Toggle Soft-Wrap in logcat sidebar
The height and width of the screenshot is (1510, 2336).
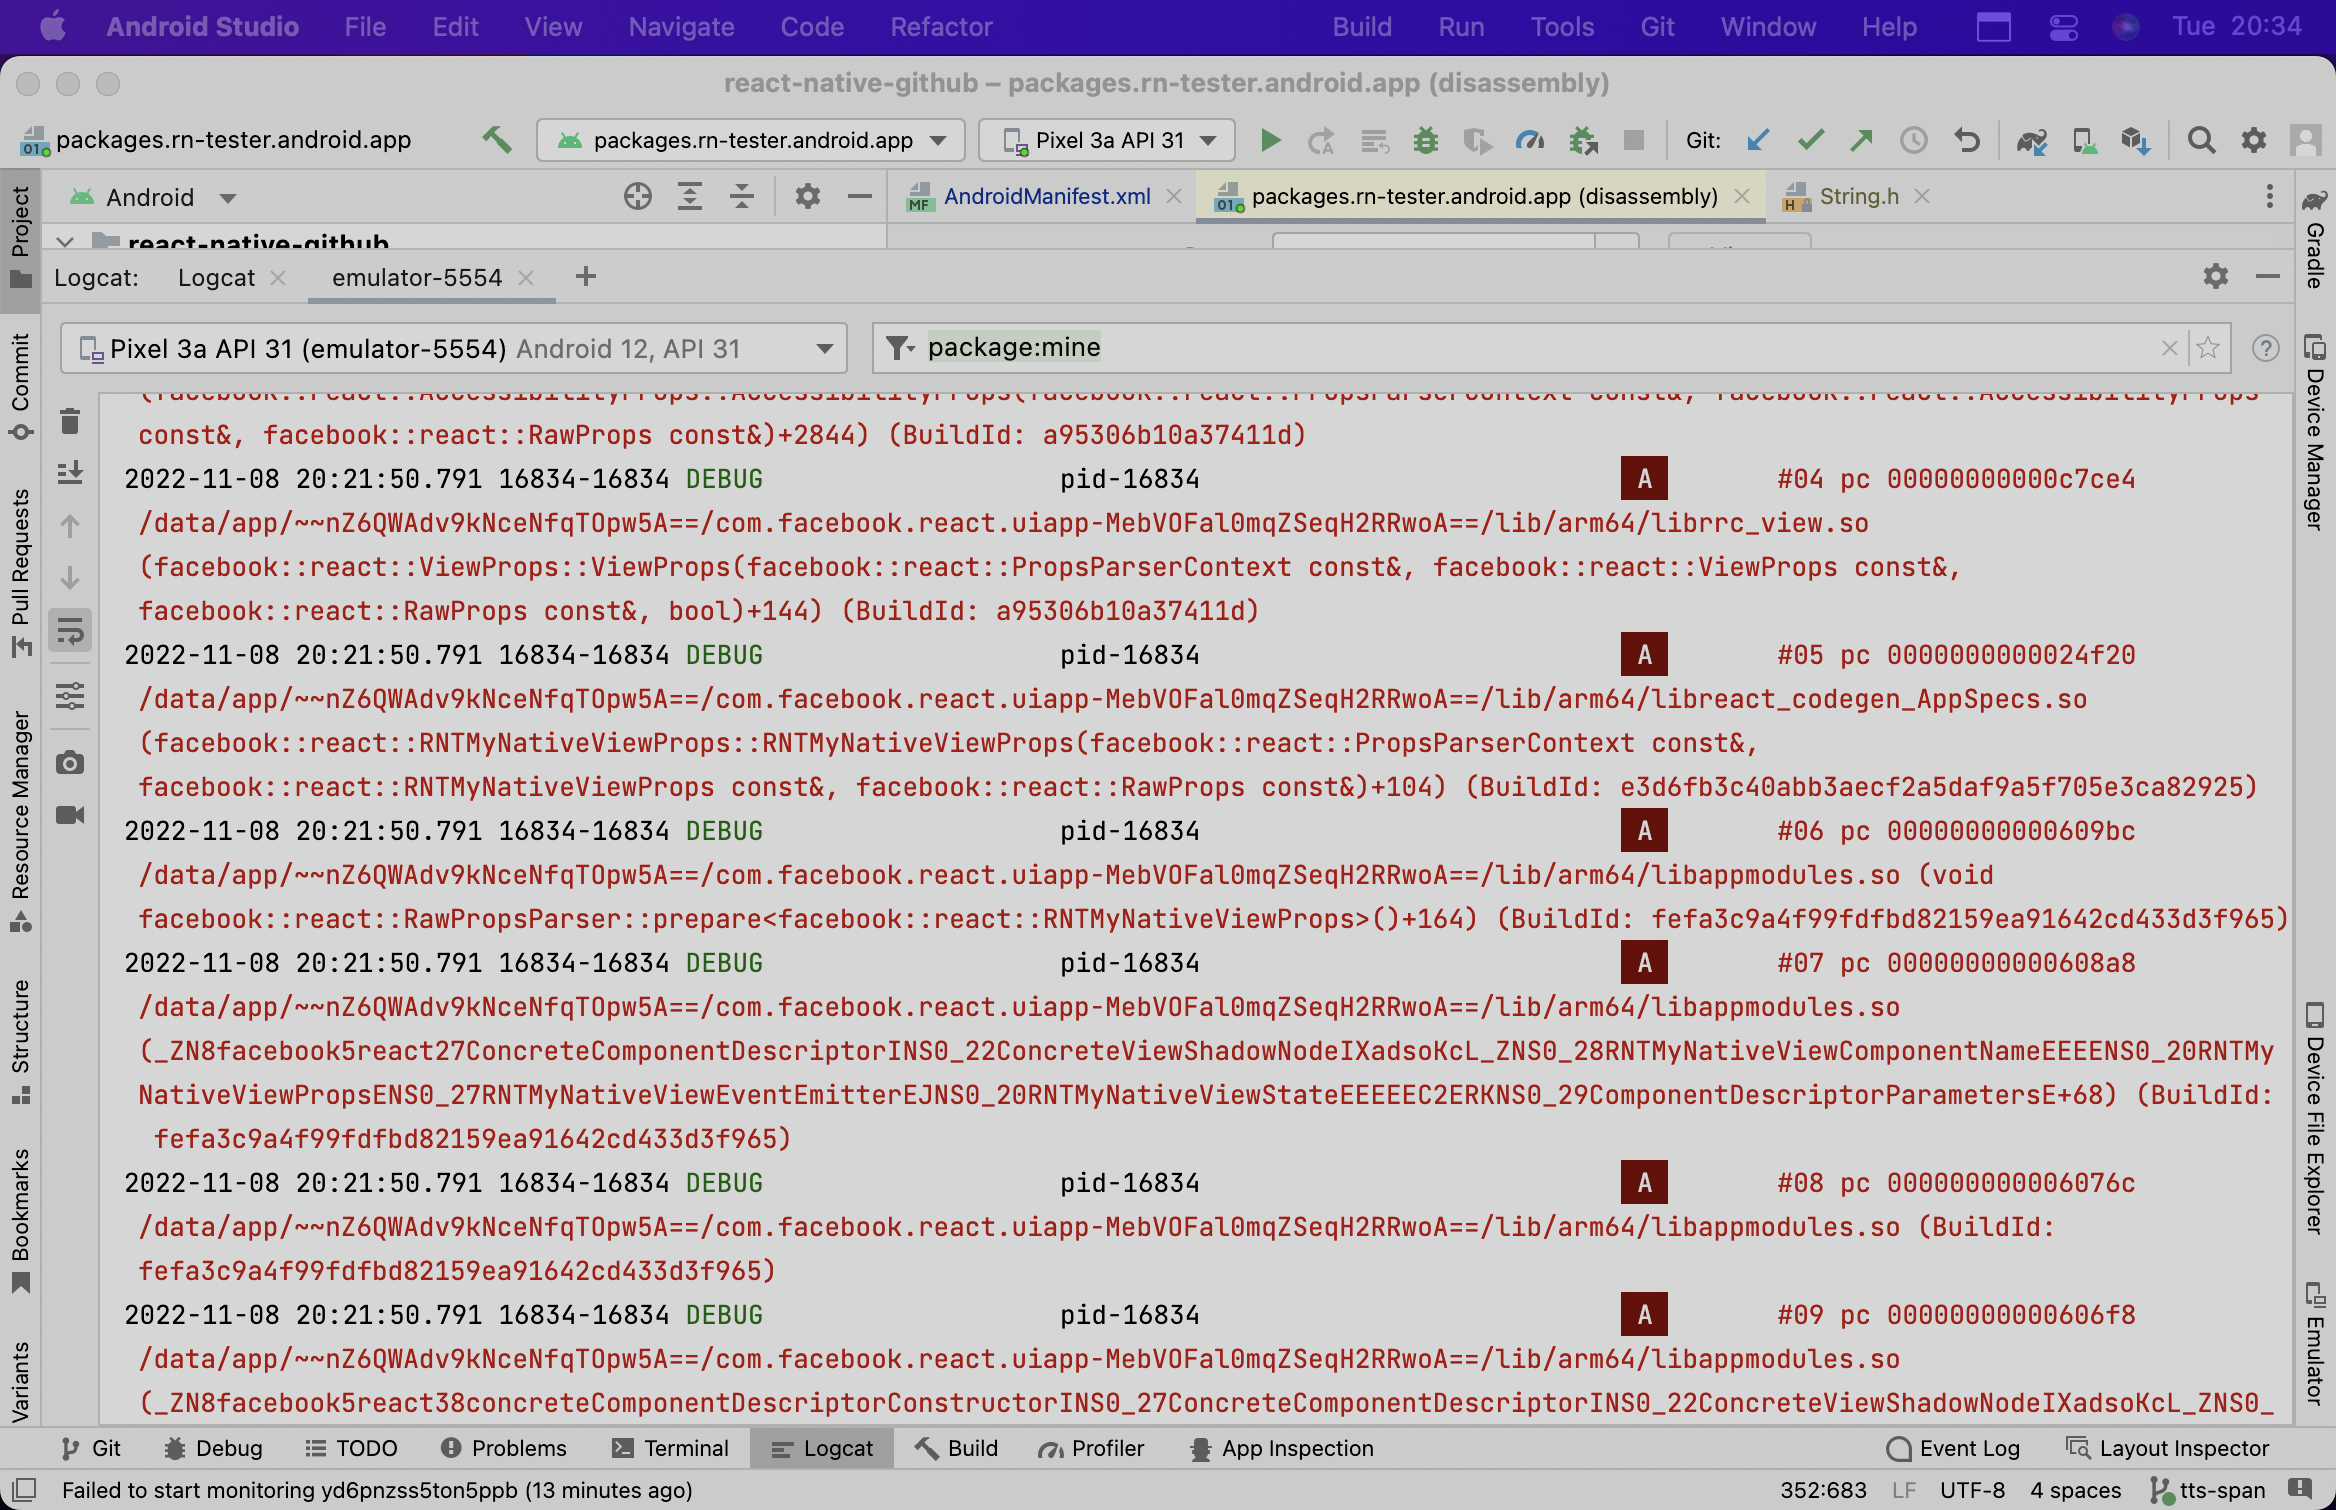[70, 631]
